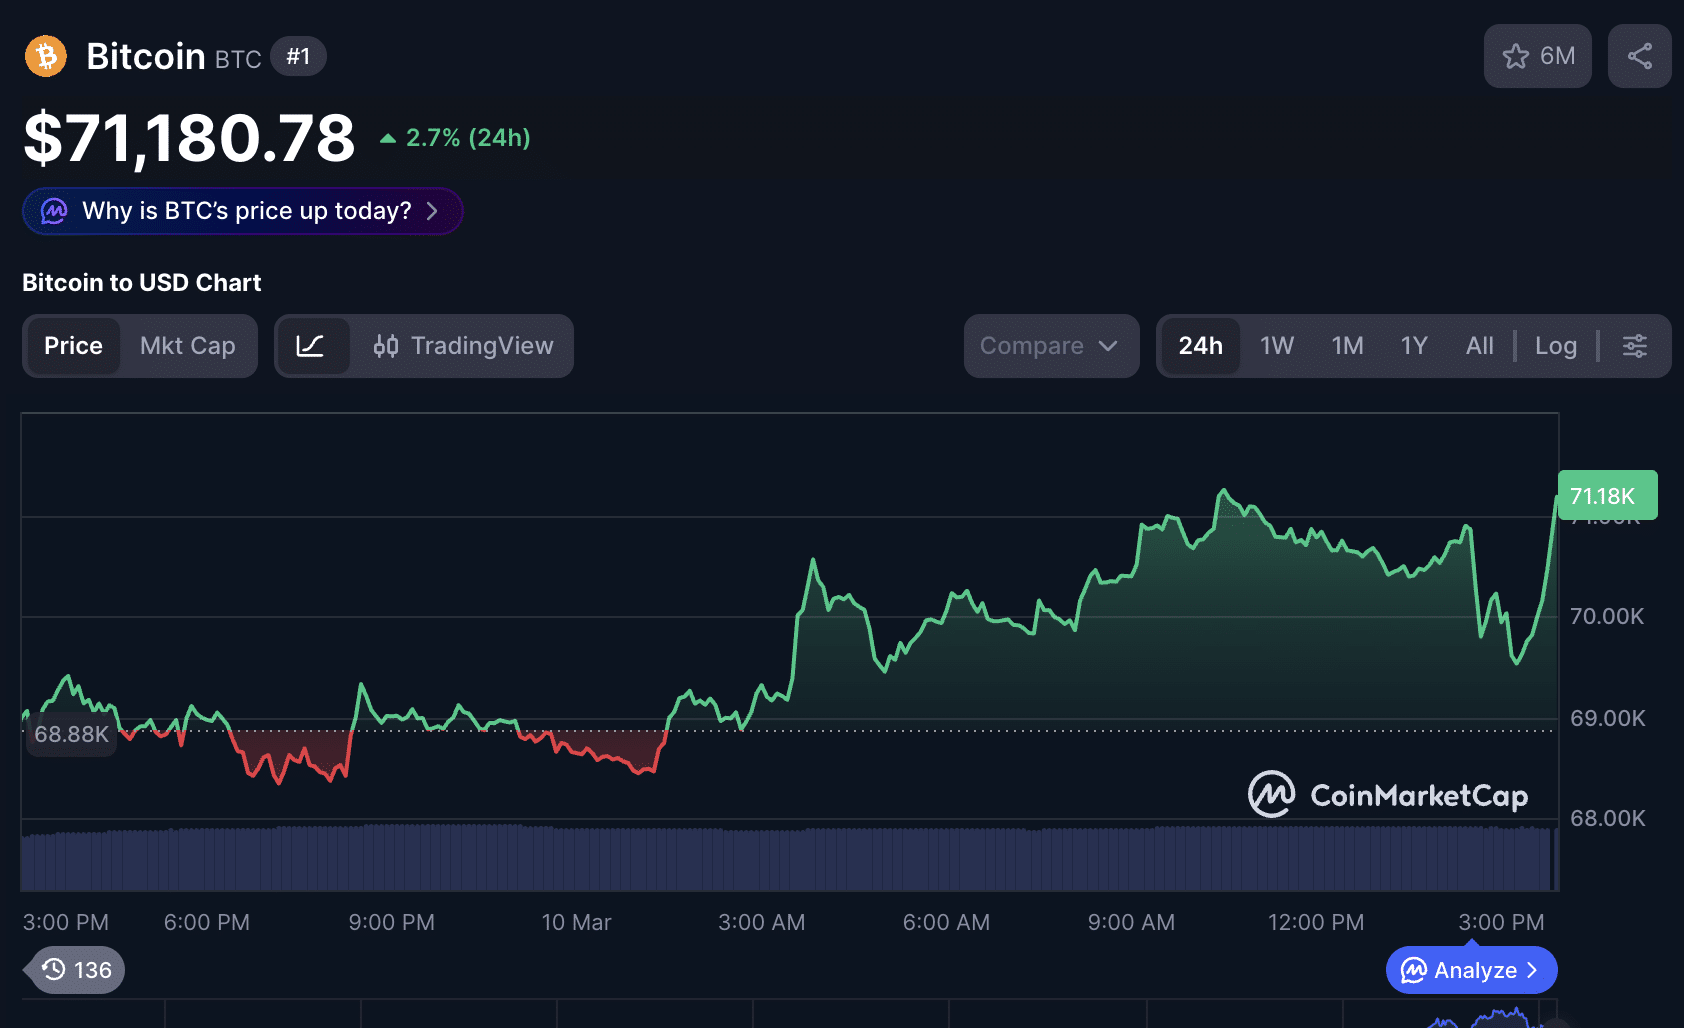Image resolution: width=1684 pixels, height=1028 pixels.
Task: Select Price chart mode
Action: pyautogui.click(x=73, y=346)
